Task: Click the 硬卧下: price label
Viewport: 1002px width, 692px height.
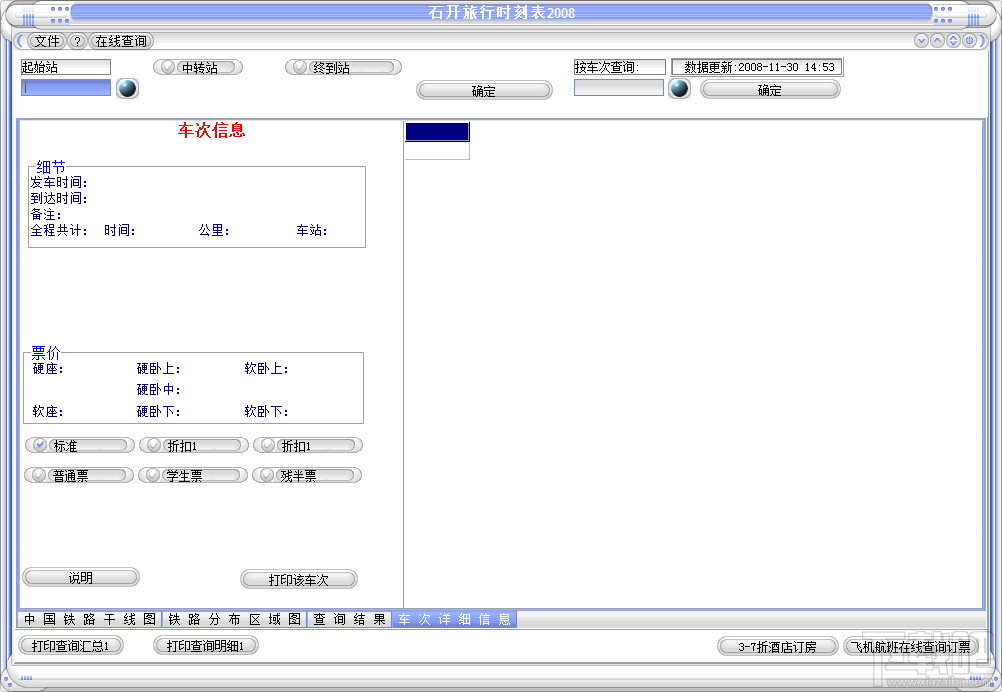Action: 158,411
